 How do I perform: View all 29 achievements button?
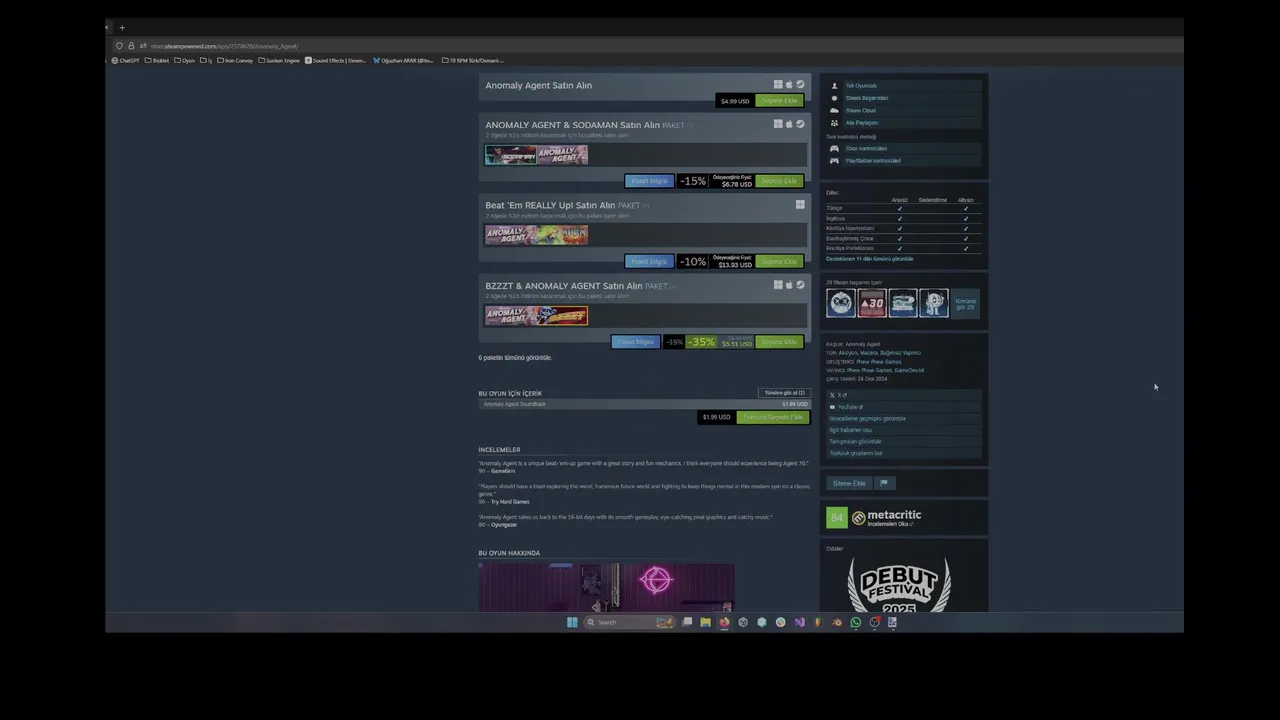coord(965,303)
